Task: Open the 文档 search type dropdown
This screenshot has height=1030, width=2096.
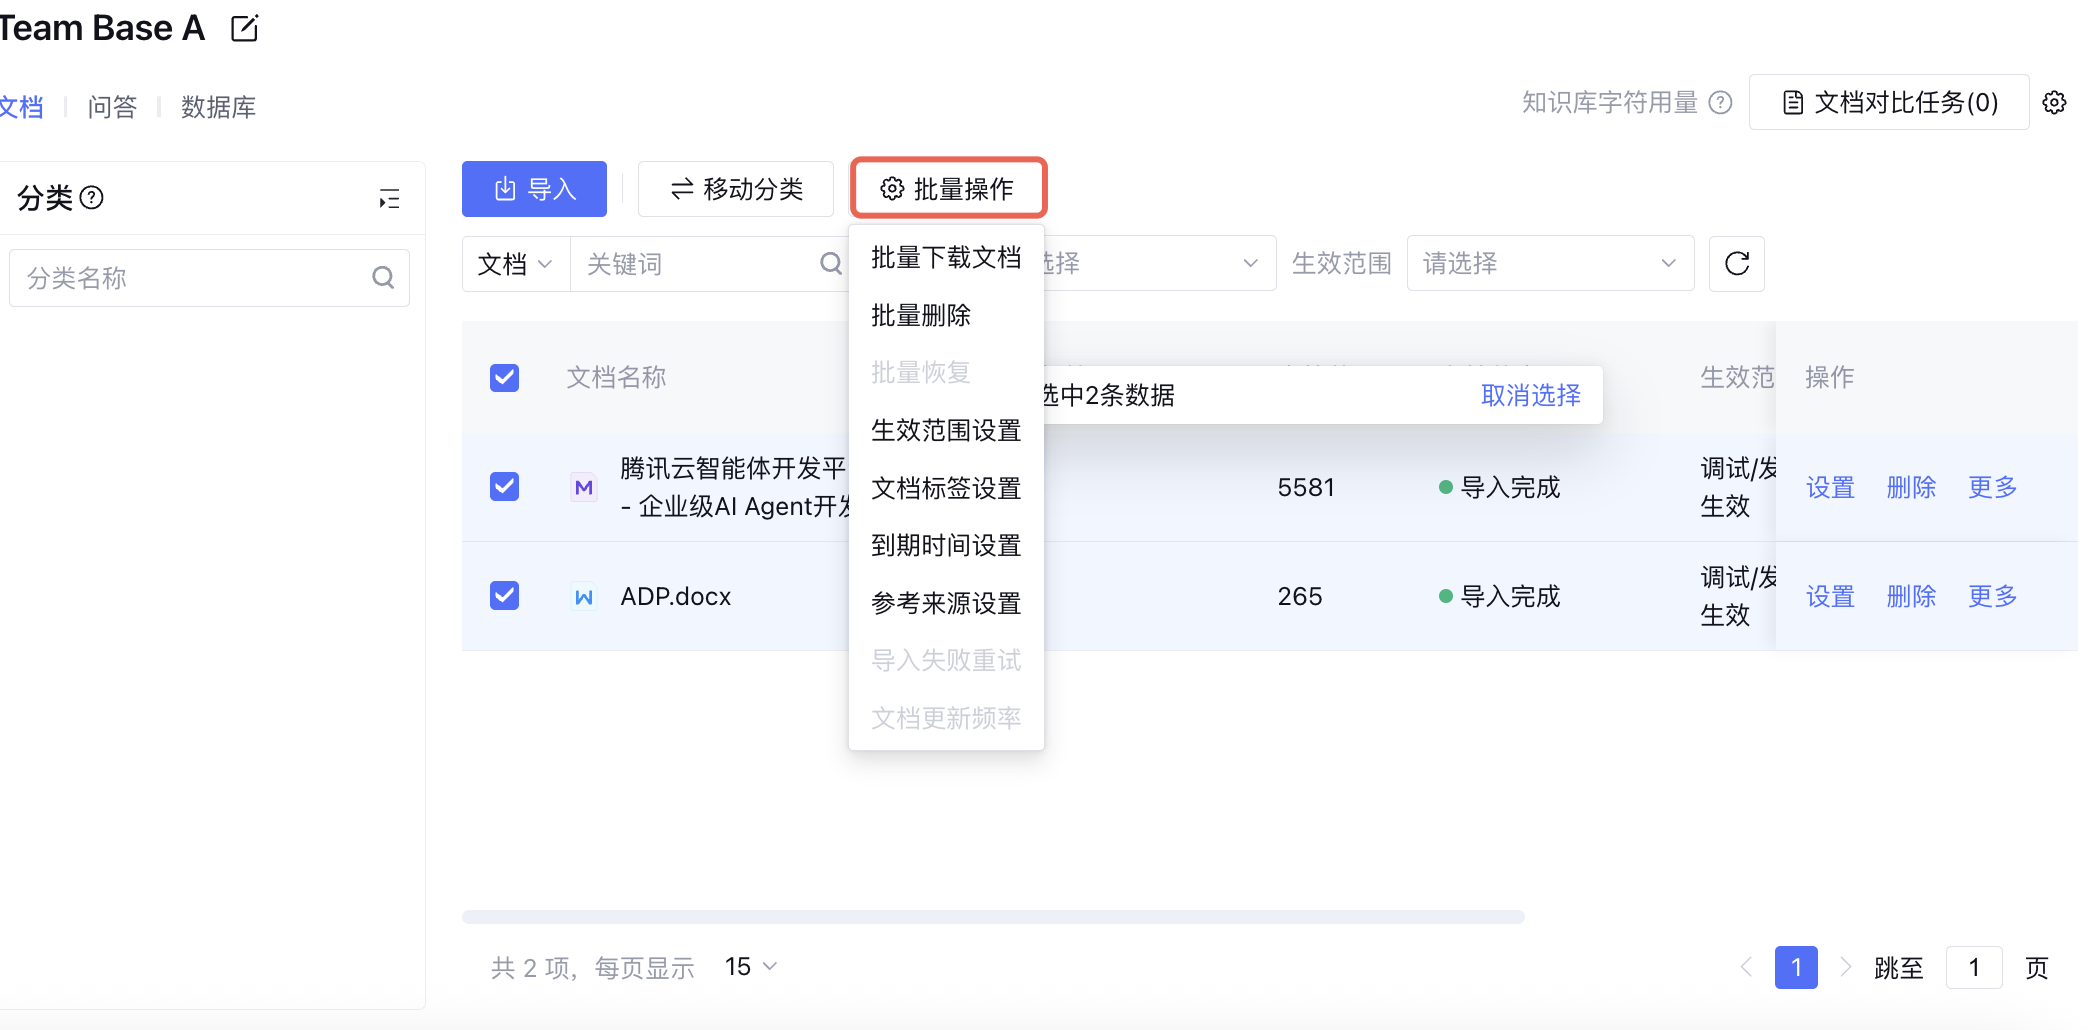Action: tap(516, 264)
